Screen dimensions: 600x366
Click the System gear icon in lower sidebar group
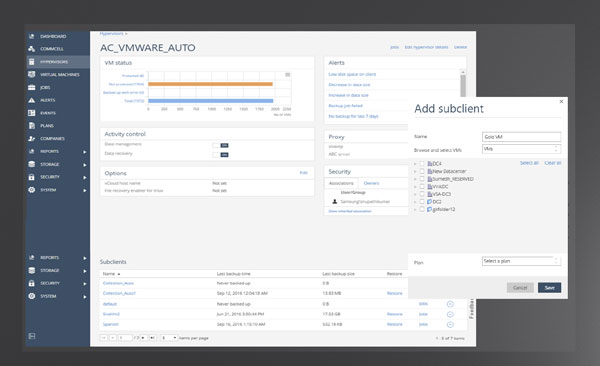coord(32,296)
